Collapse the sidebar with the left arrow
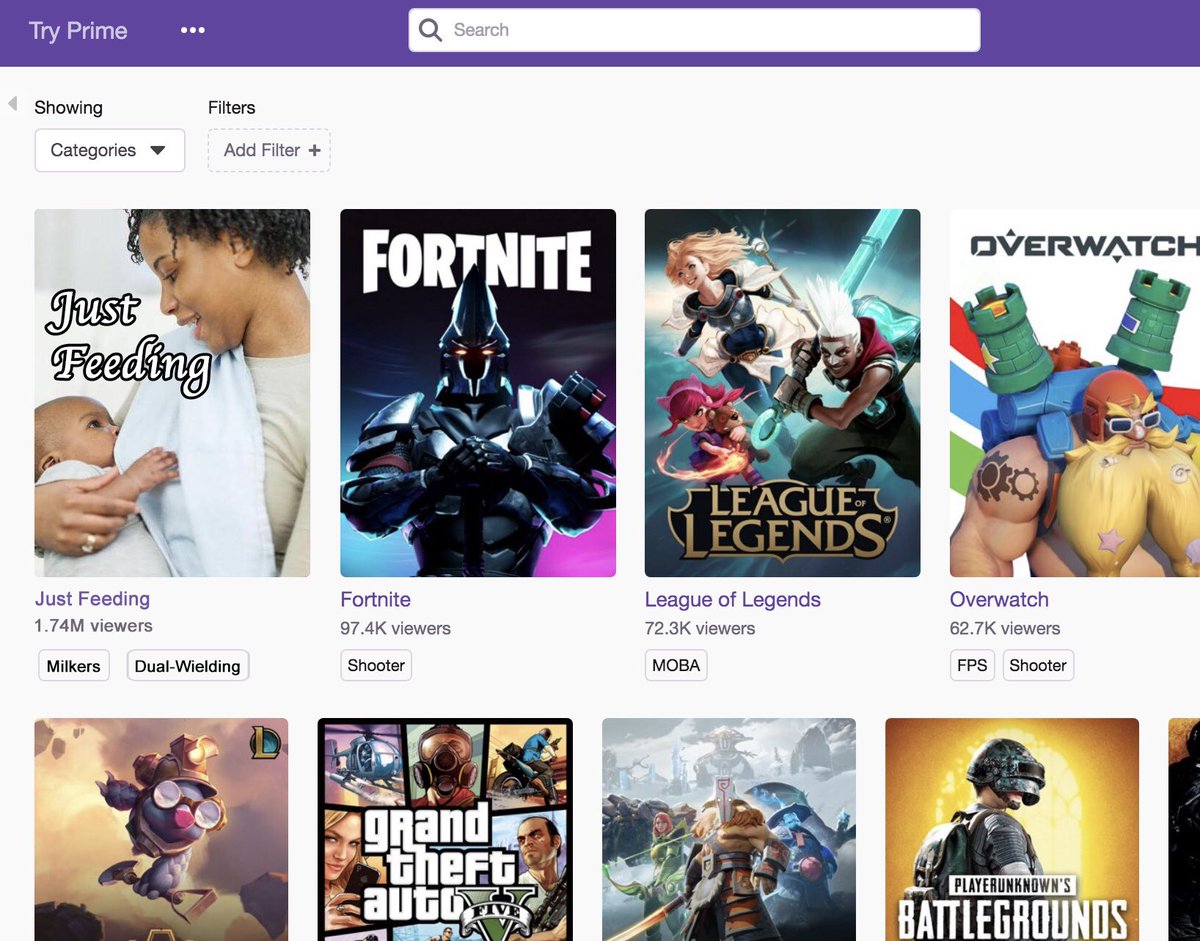The image size is (1200, 941). point(12,104)
